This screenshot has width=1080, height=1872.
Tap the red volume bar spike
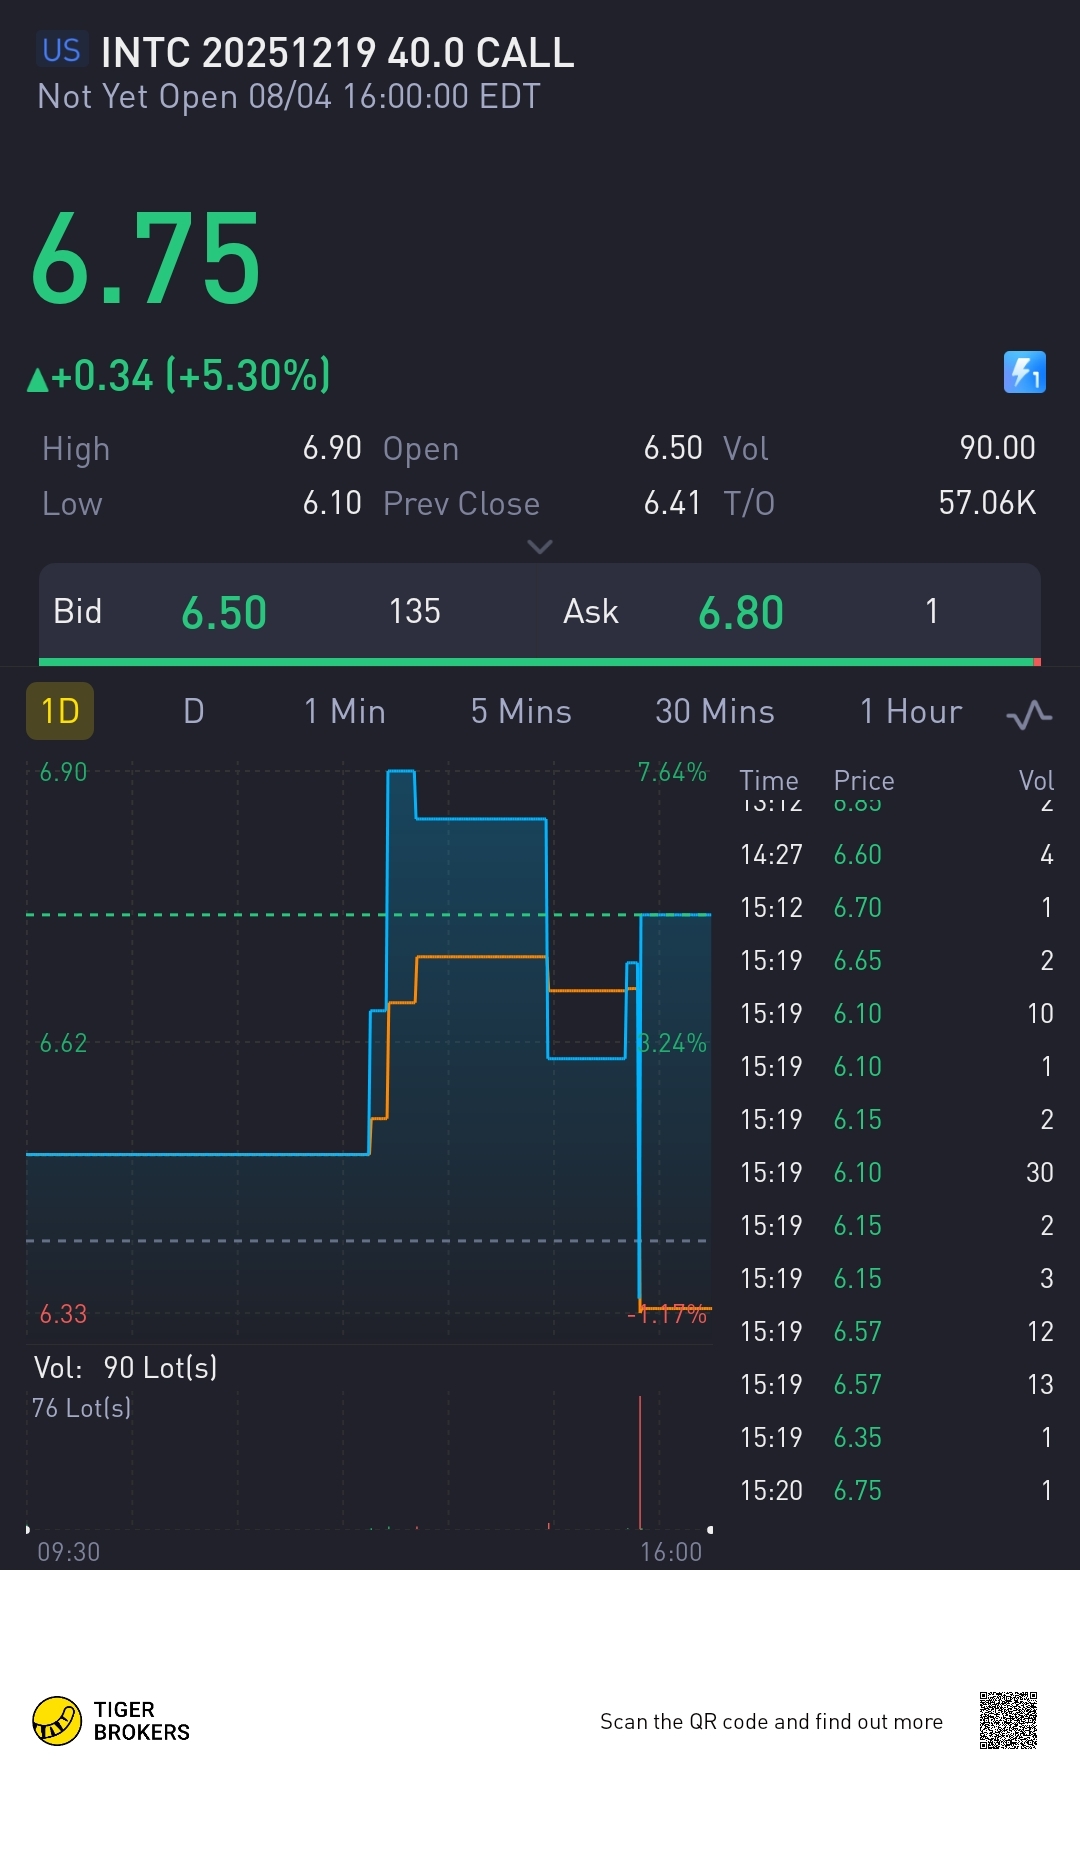(x=640, y=1460)
